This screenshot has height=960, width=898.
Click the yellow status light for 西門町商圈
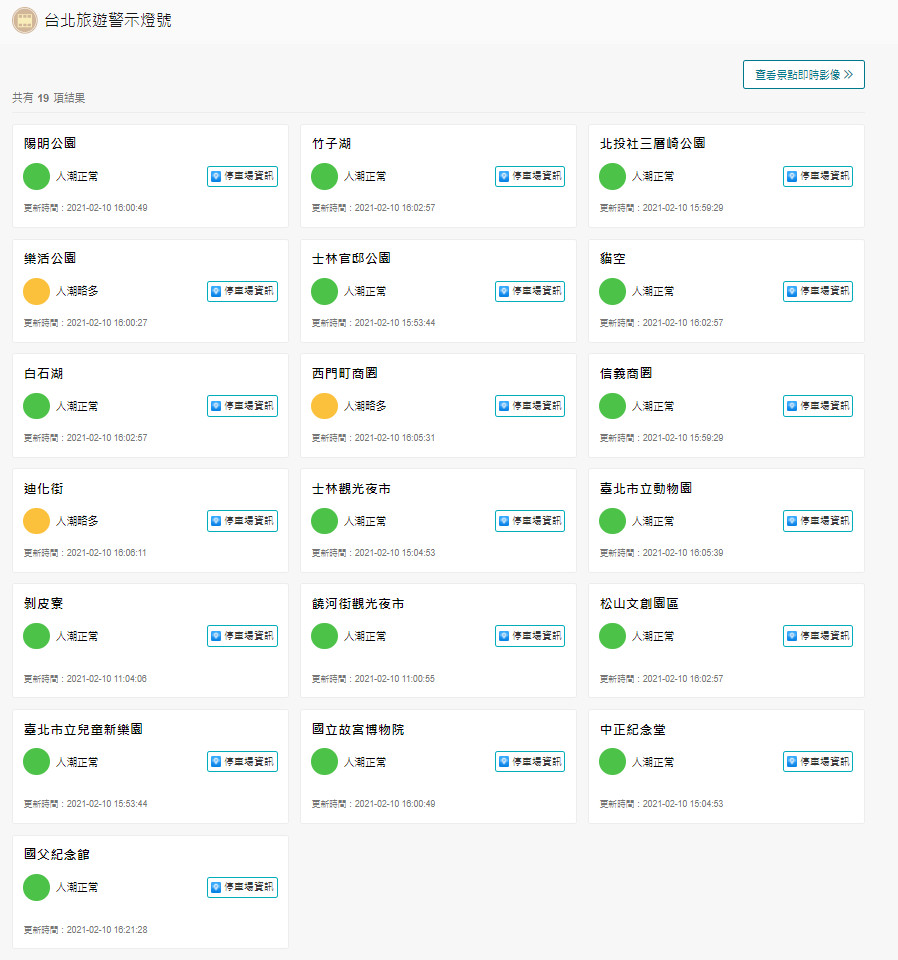coord(324,406)
